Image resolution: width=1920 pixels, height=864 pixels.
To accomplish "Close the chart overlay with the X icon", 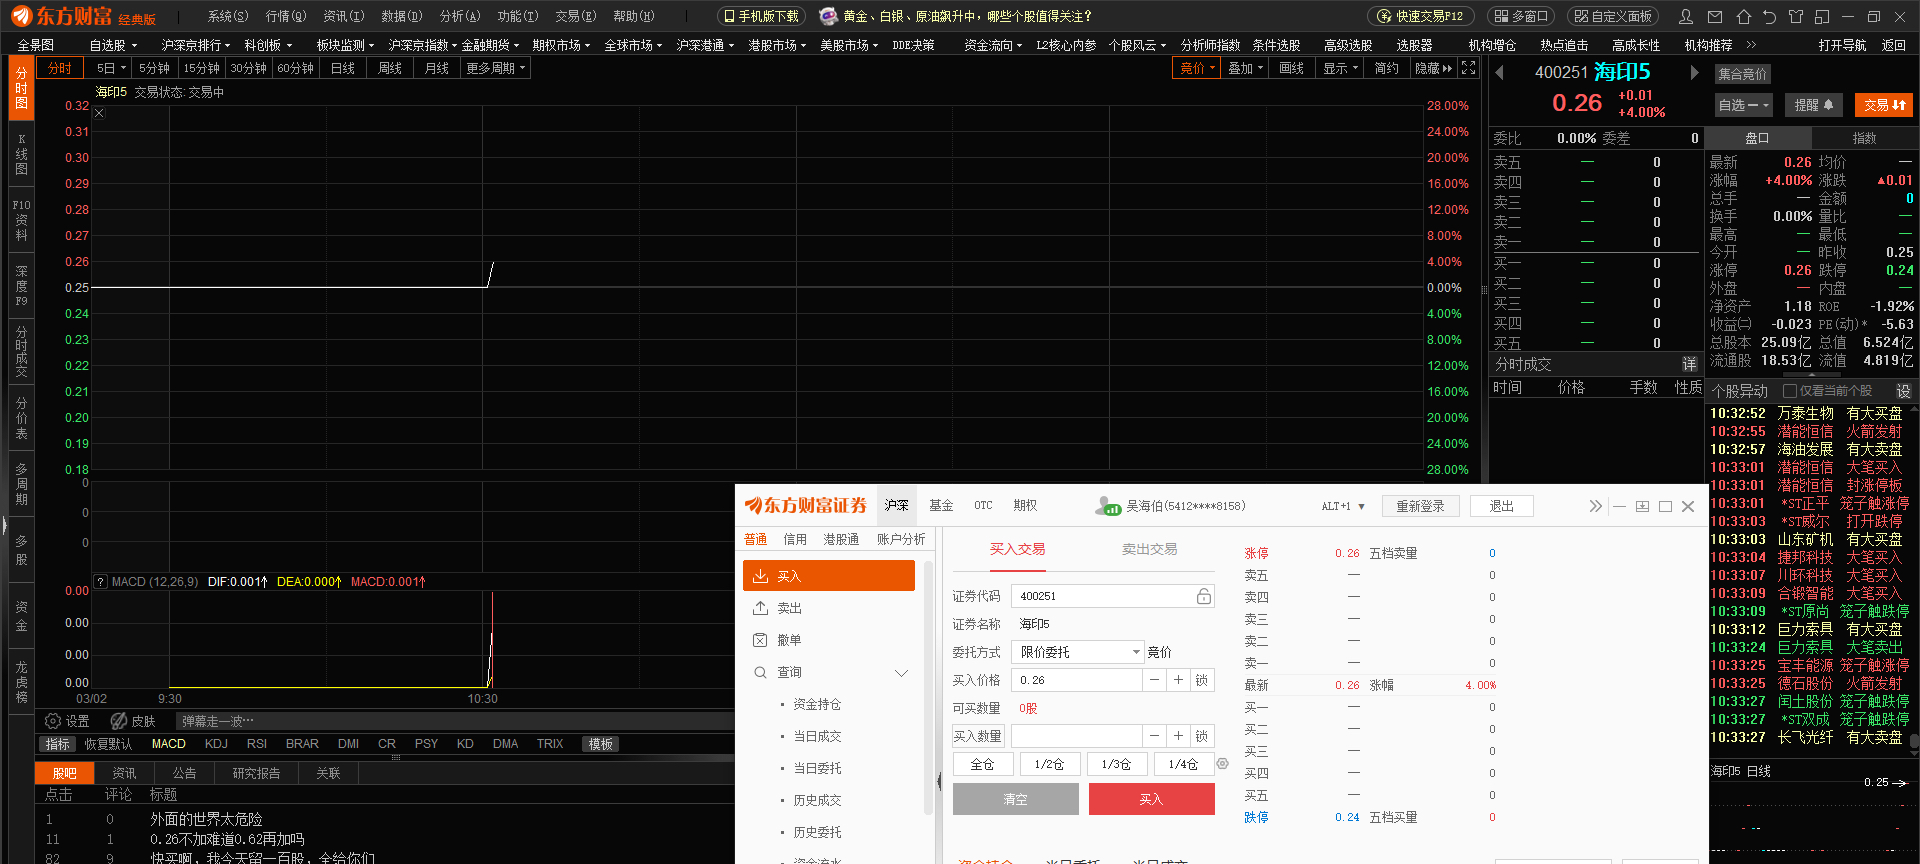I will (x=99, y=113).
